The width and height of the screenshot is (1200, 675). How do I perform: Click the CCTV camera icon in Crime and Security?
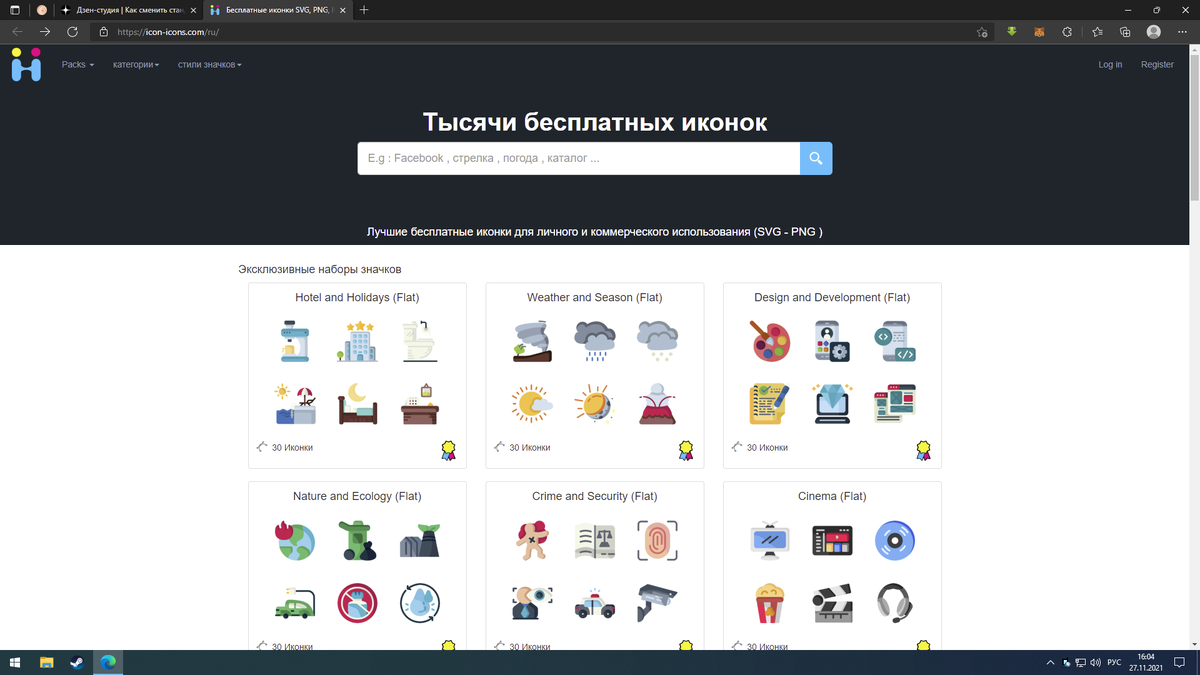point(657,602)
